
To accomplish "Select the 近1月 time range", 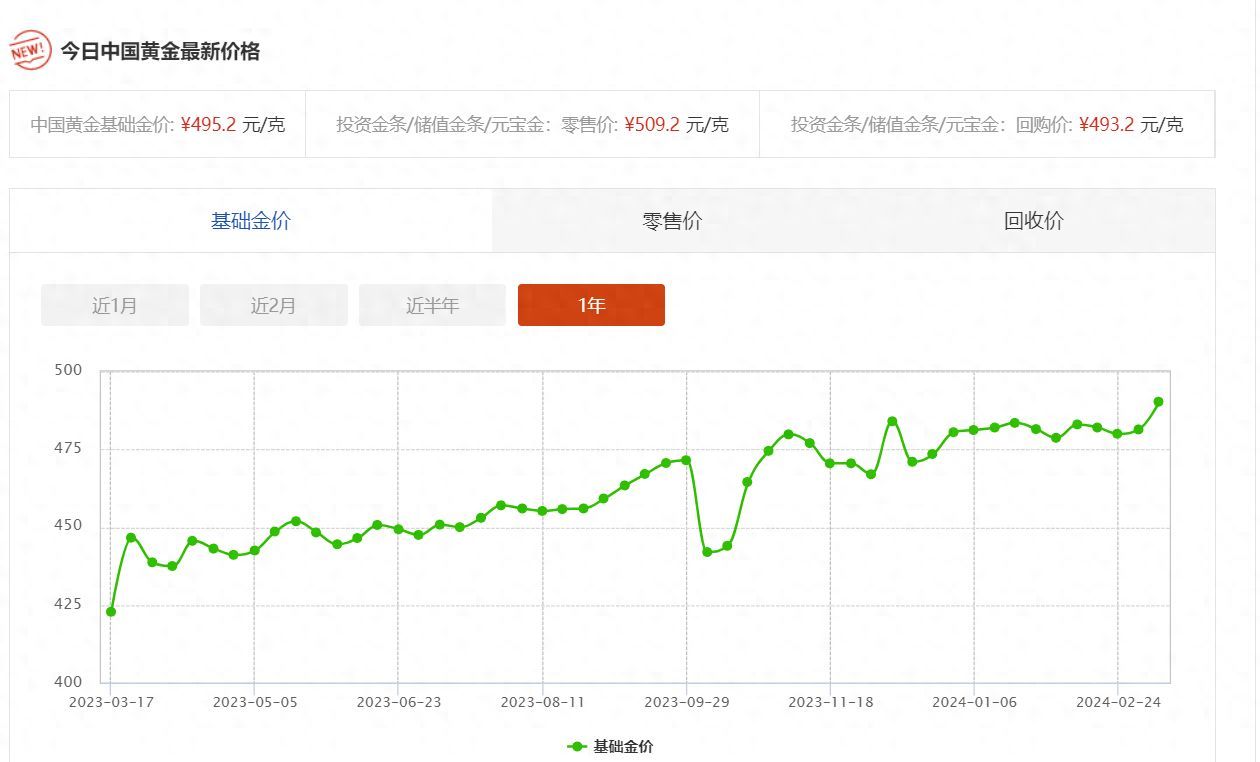I will (x=114, y=305).
